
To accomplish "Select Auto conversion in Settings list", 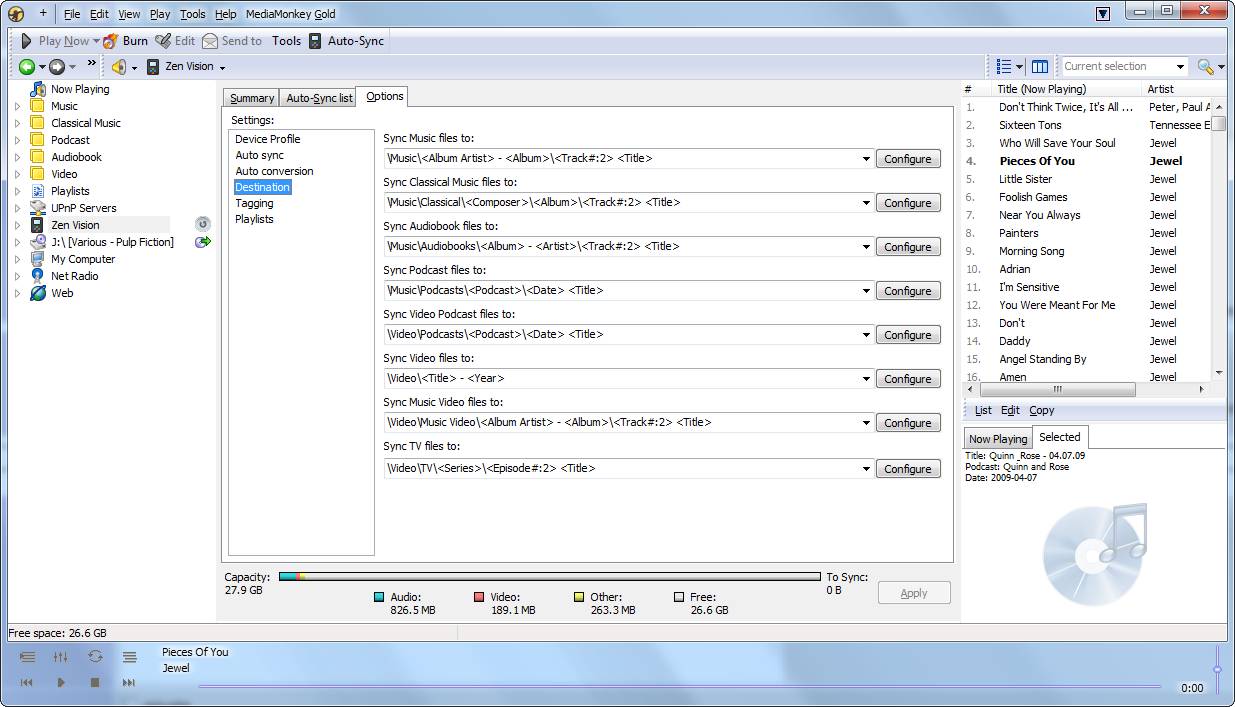I will 274,171.
